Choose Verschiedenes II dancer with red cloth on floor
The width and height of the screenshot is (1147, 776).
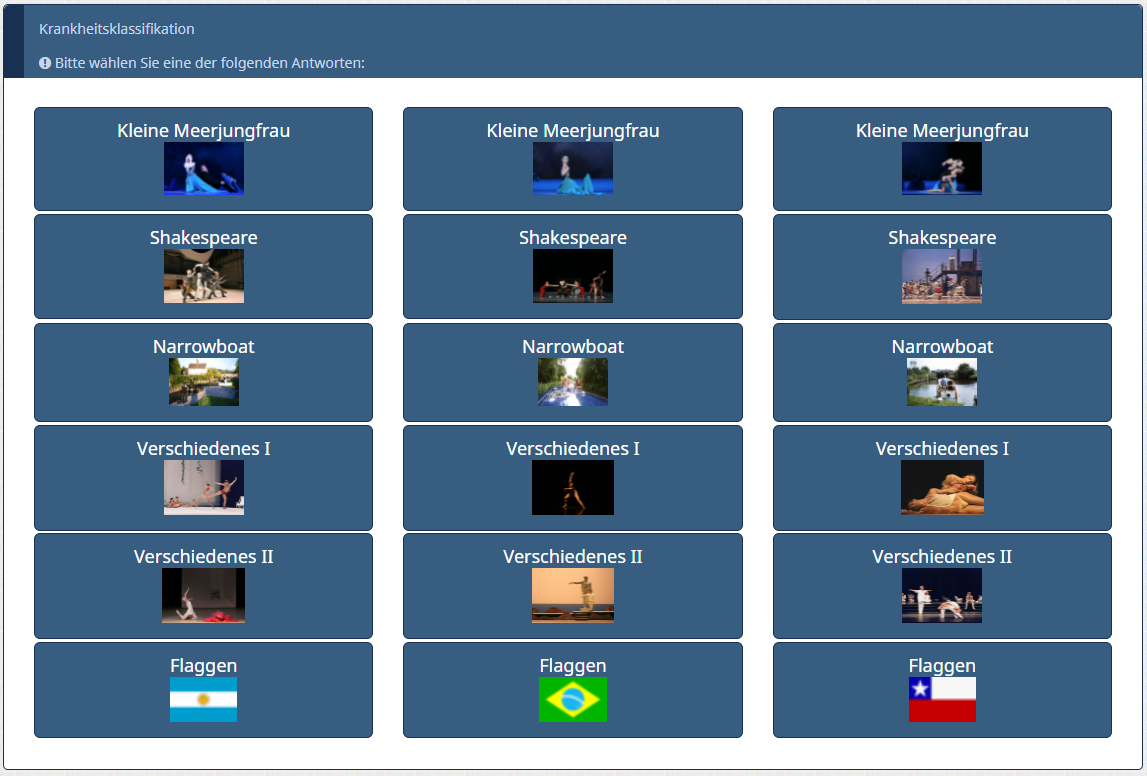(203, 595)
